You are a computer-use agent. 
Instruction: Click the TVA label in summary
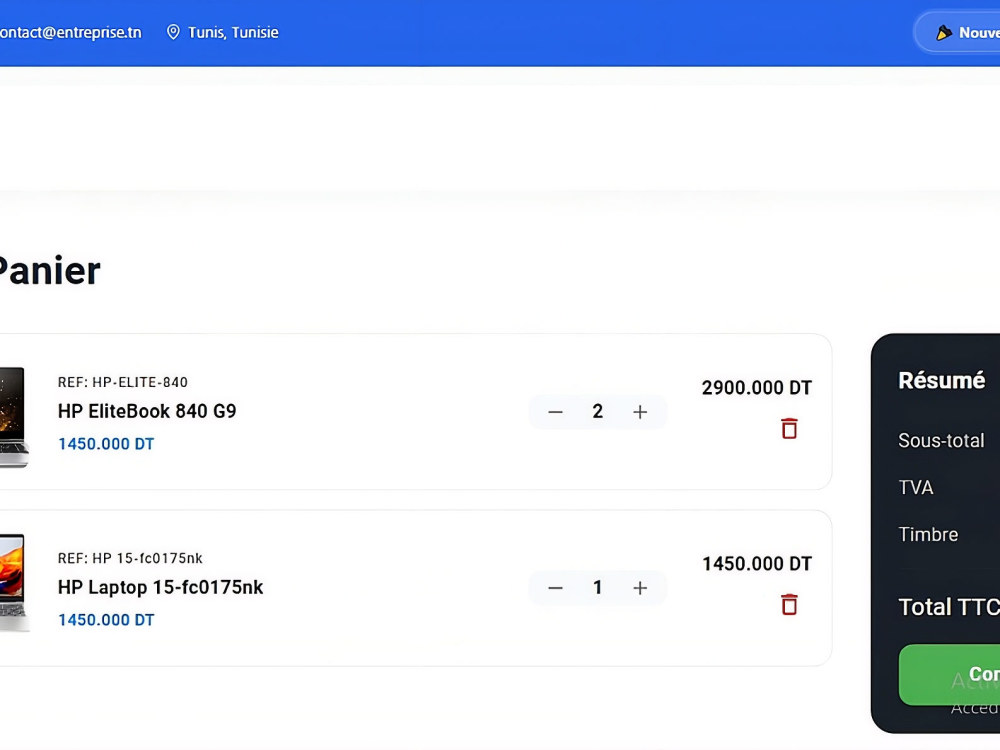coord(916,487)
